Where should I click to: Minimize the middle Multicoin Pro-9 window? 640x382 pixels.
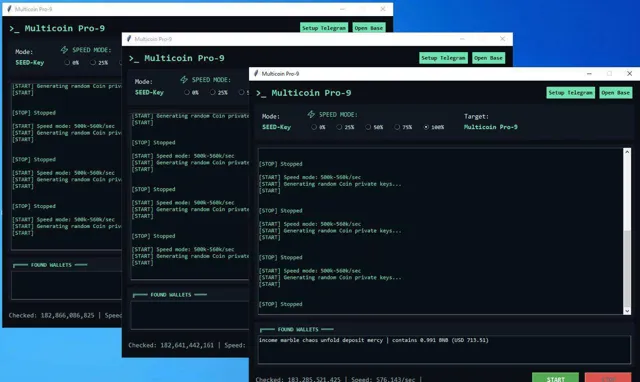tap(462, 39)
